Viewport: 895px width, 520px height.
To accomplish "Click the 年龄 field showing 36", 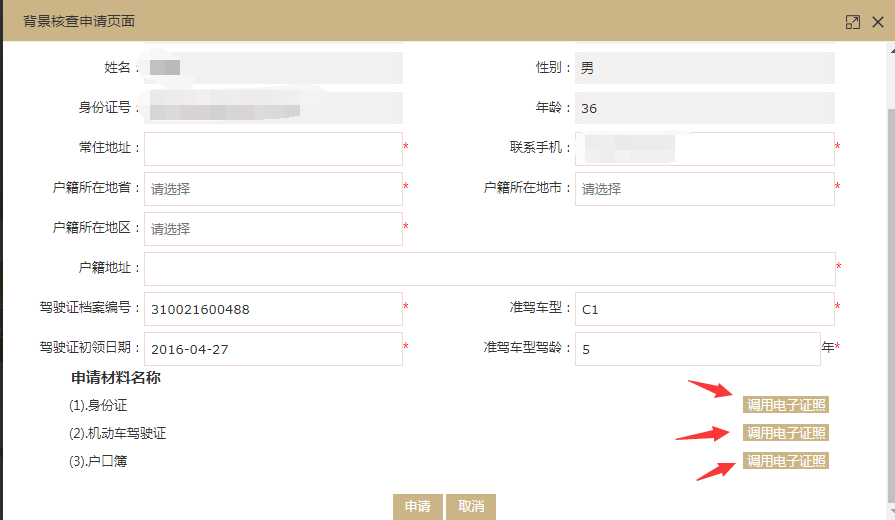I will tap(704, 108).
